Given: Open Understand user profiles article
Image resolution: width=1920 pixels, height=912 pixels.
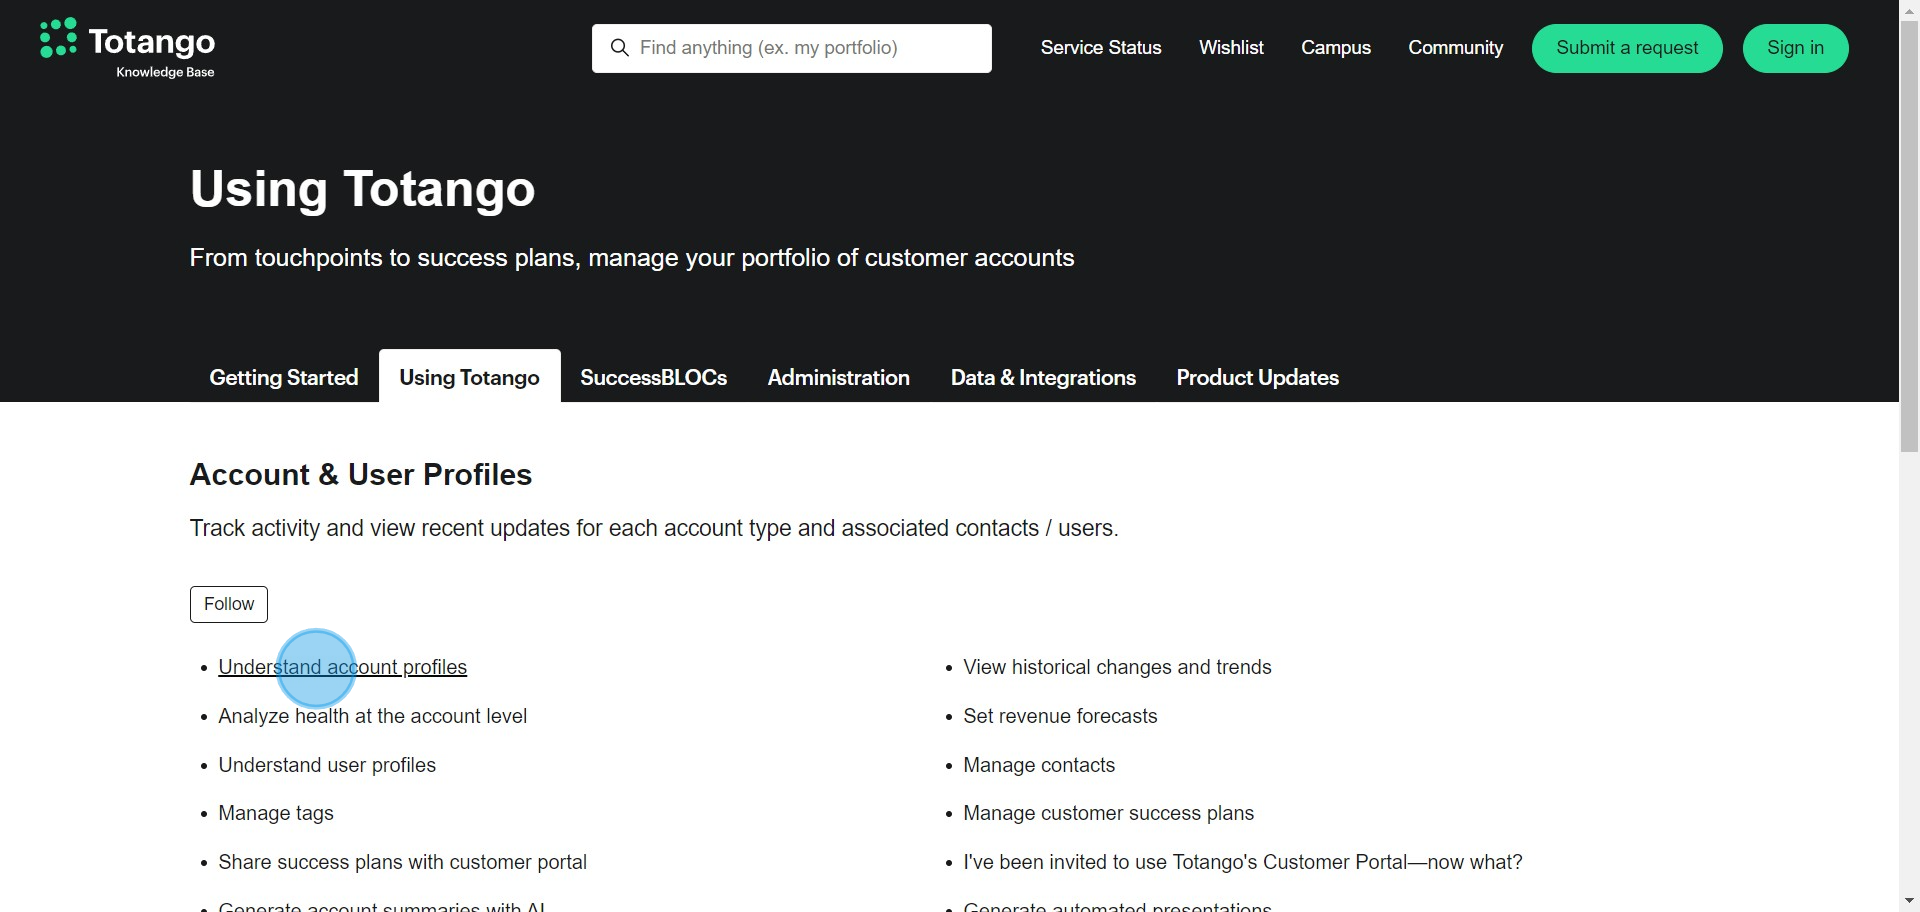Looking at the screenshot, I should (327, 765).
